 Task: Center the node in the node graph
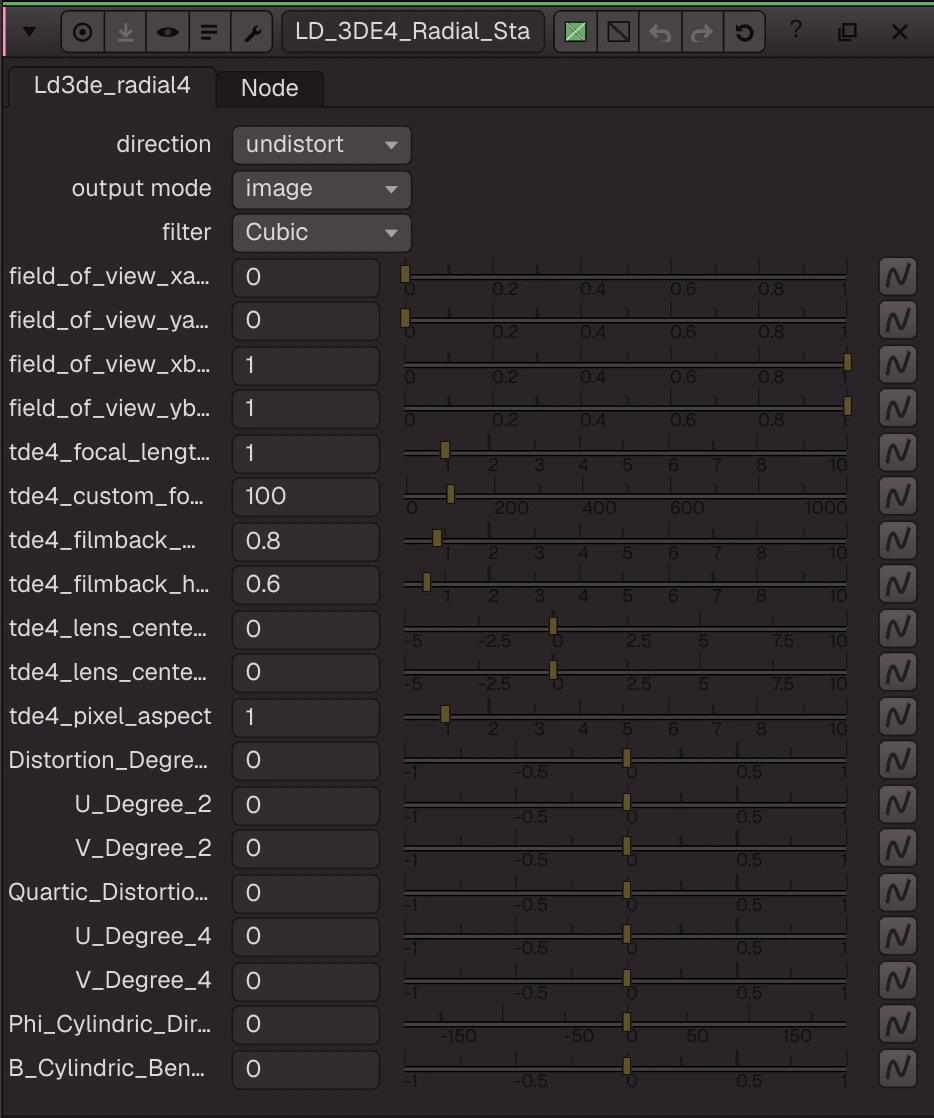(x=83, y=32)
